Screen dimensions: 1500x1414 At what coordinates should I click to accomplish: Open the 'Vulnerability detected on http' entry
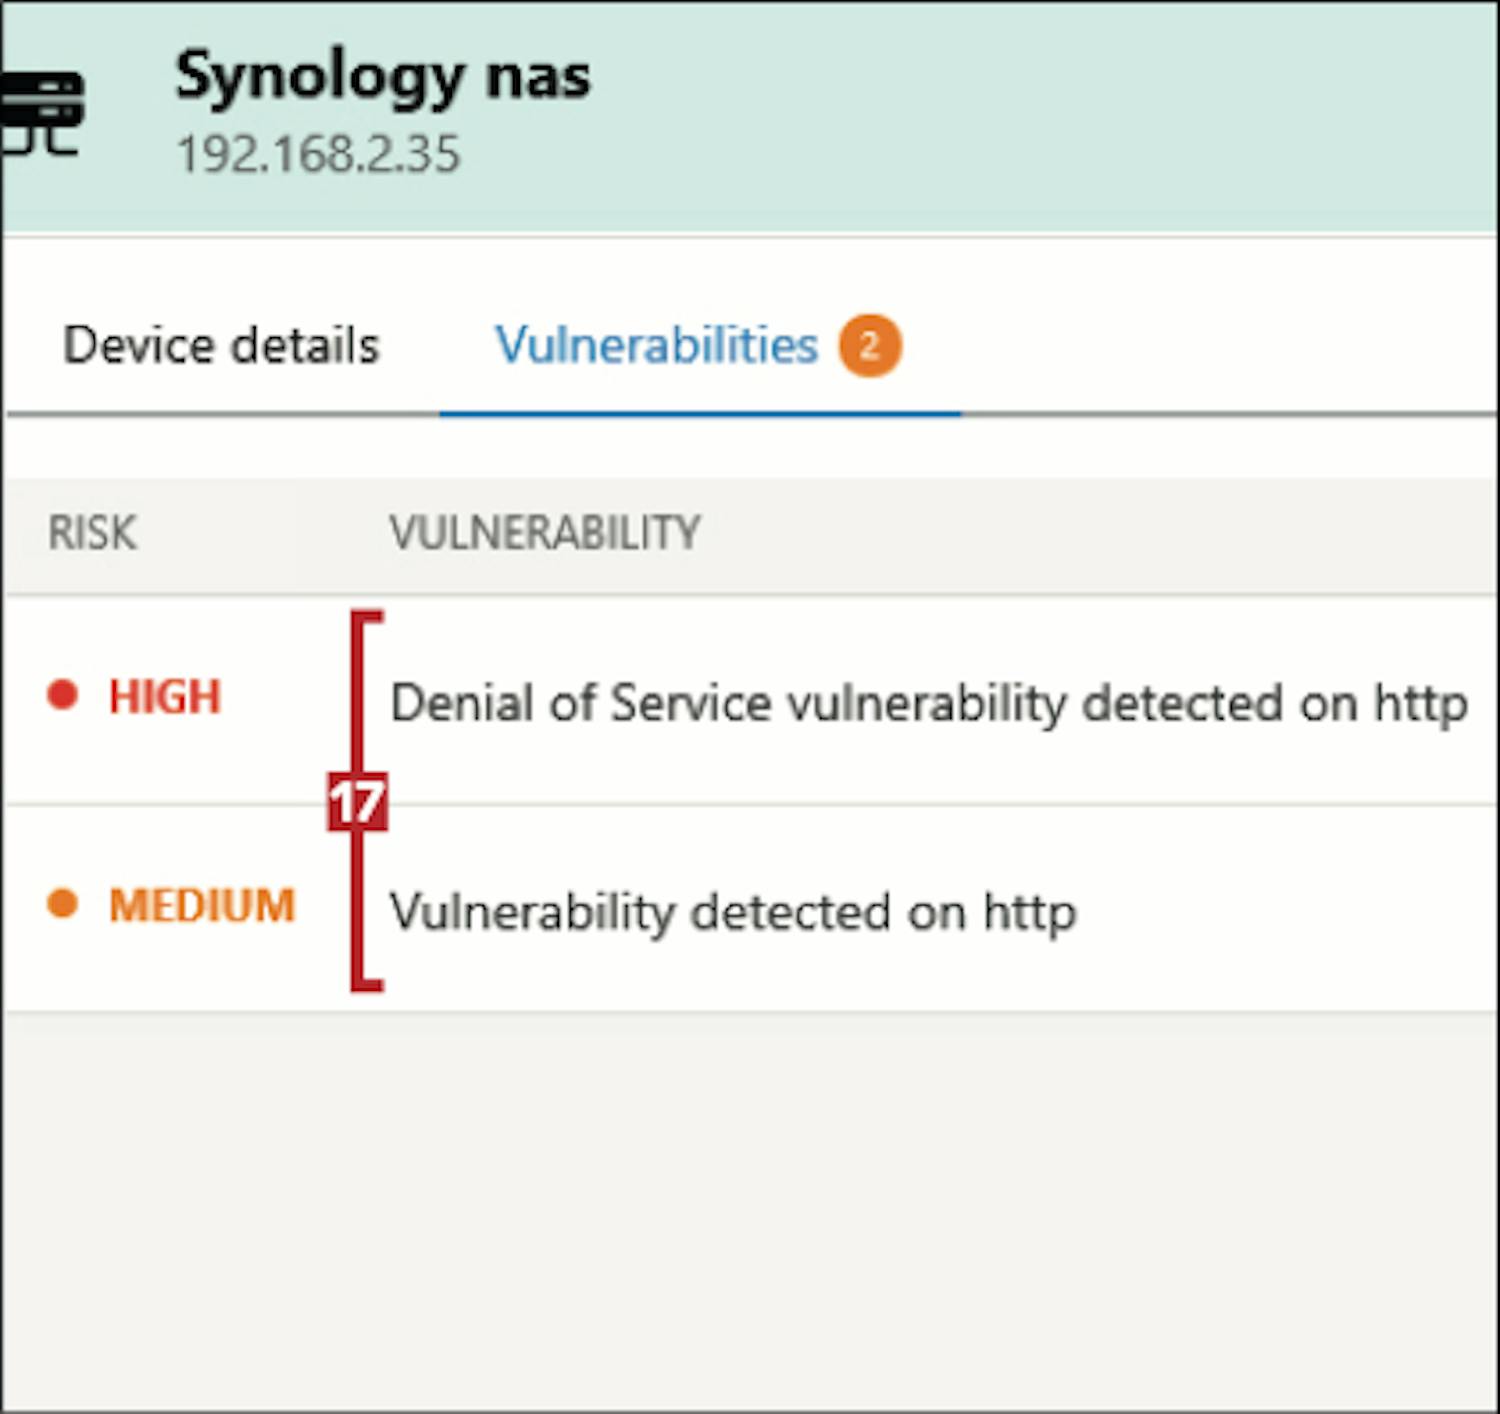click(733, 912)
